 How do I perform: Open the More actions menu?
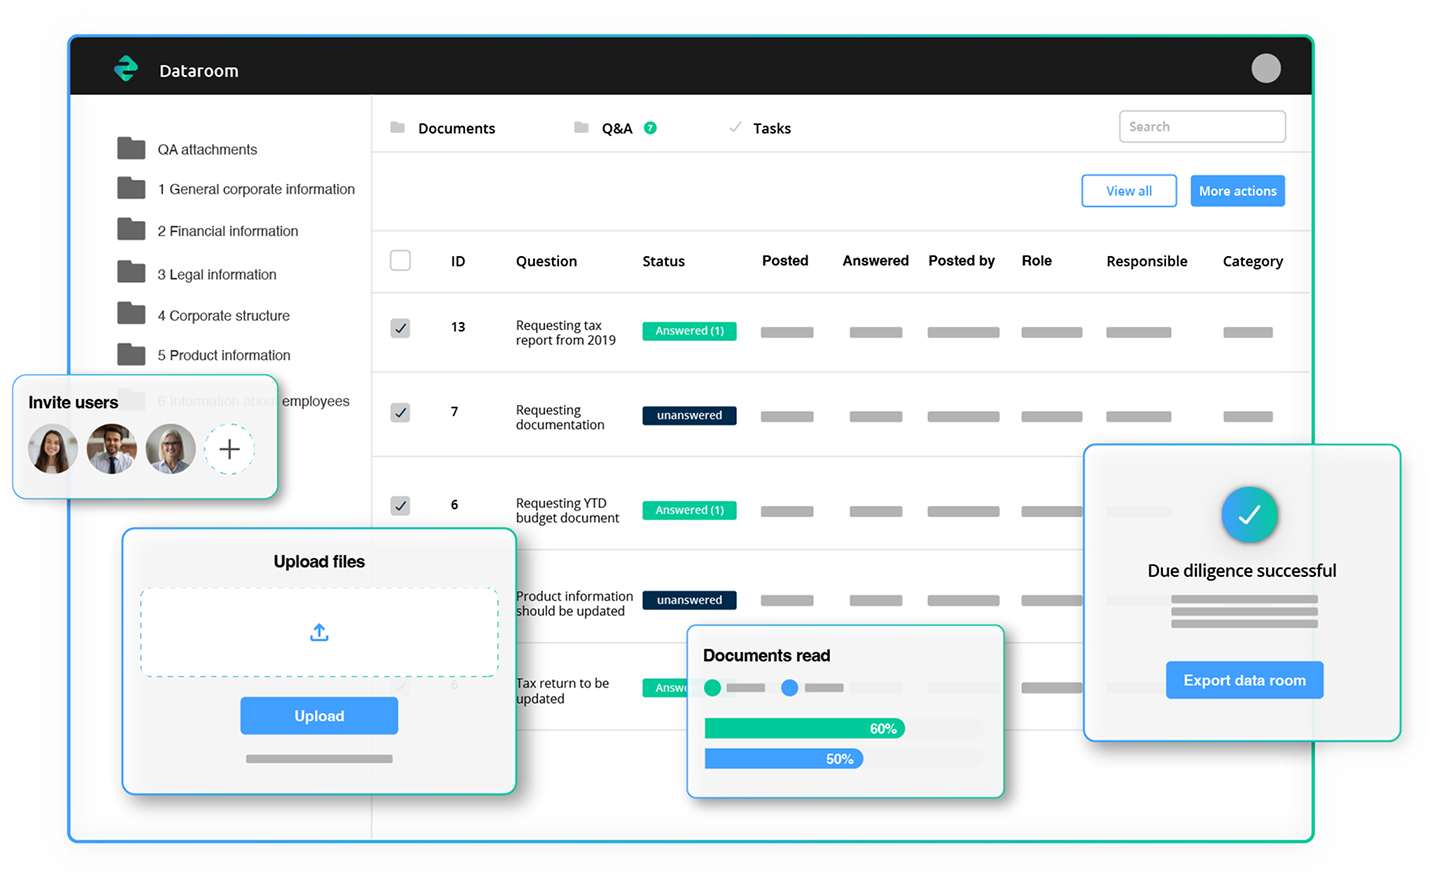coord(1237,191)
